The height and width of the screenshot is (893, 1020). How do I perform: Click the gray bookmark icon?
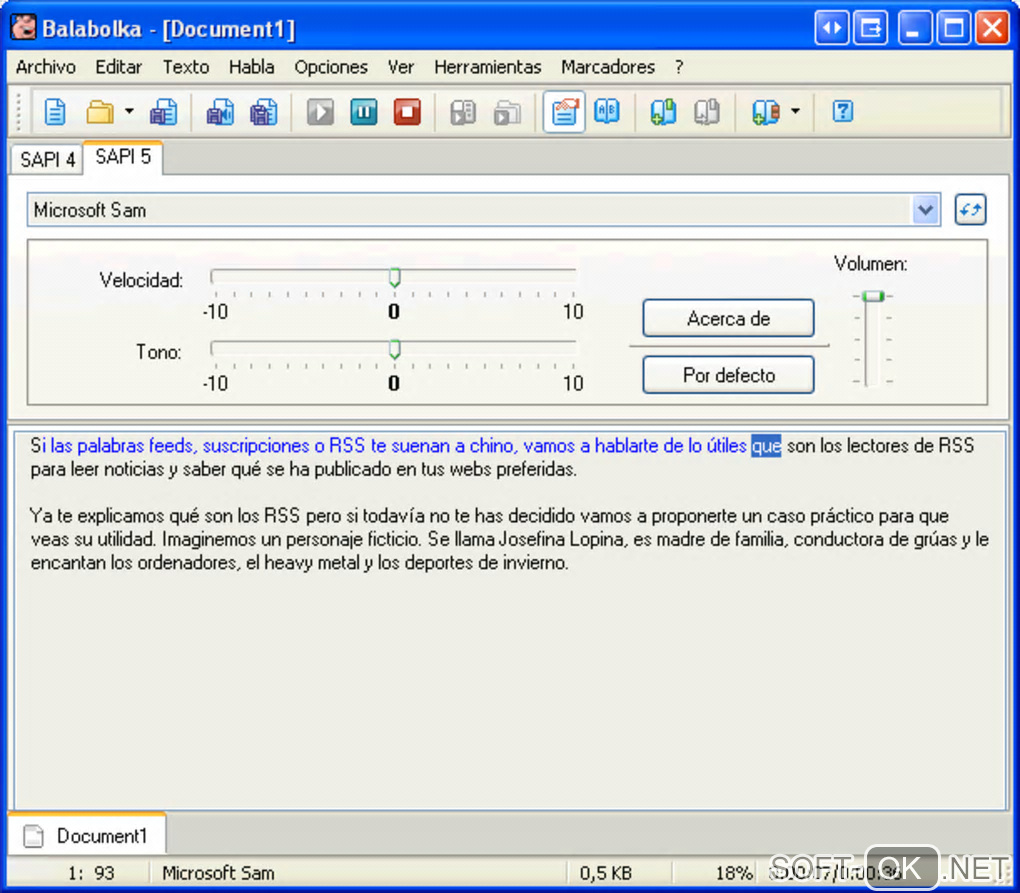pyautogui.click(x=706, y=112)
